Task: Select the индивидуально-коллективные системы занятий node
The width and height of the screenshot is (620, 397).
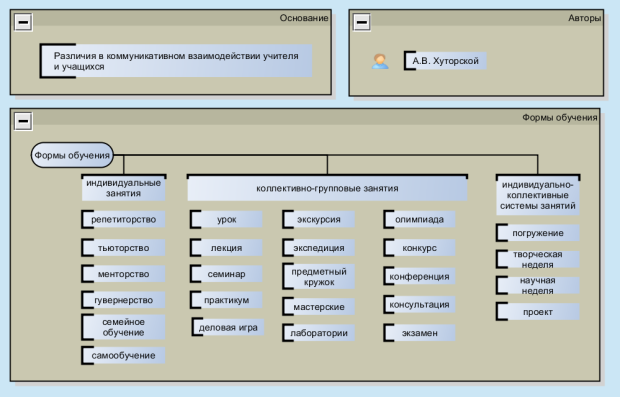Action: 538,195
